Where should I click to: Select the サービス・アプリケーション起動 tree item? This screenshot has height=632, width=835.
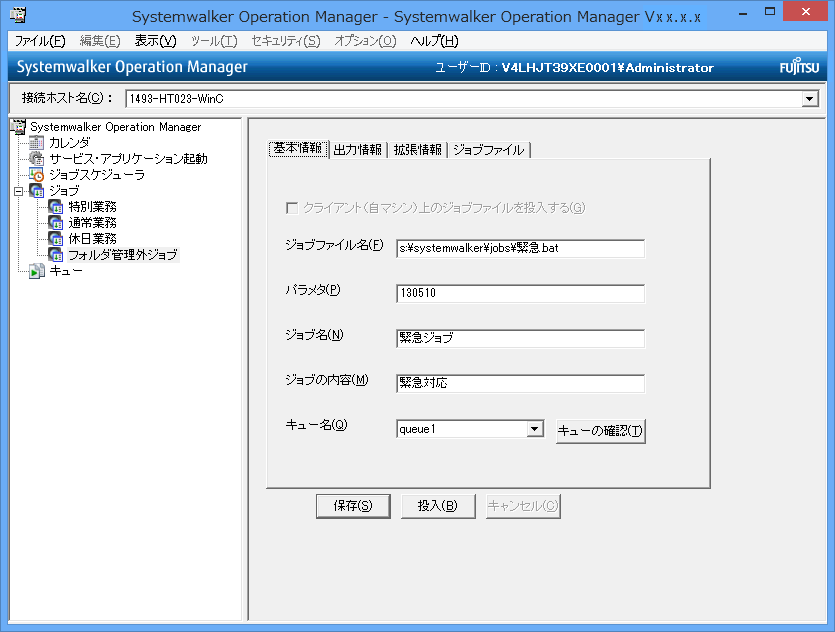pos(128,159)
